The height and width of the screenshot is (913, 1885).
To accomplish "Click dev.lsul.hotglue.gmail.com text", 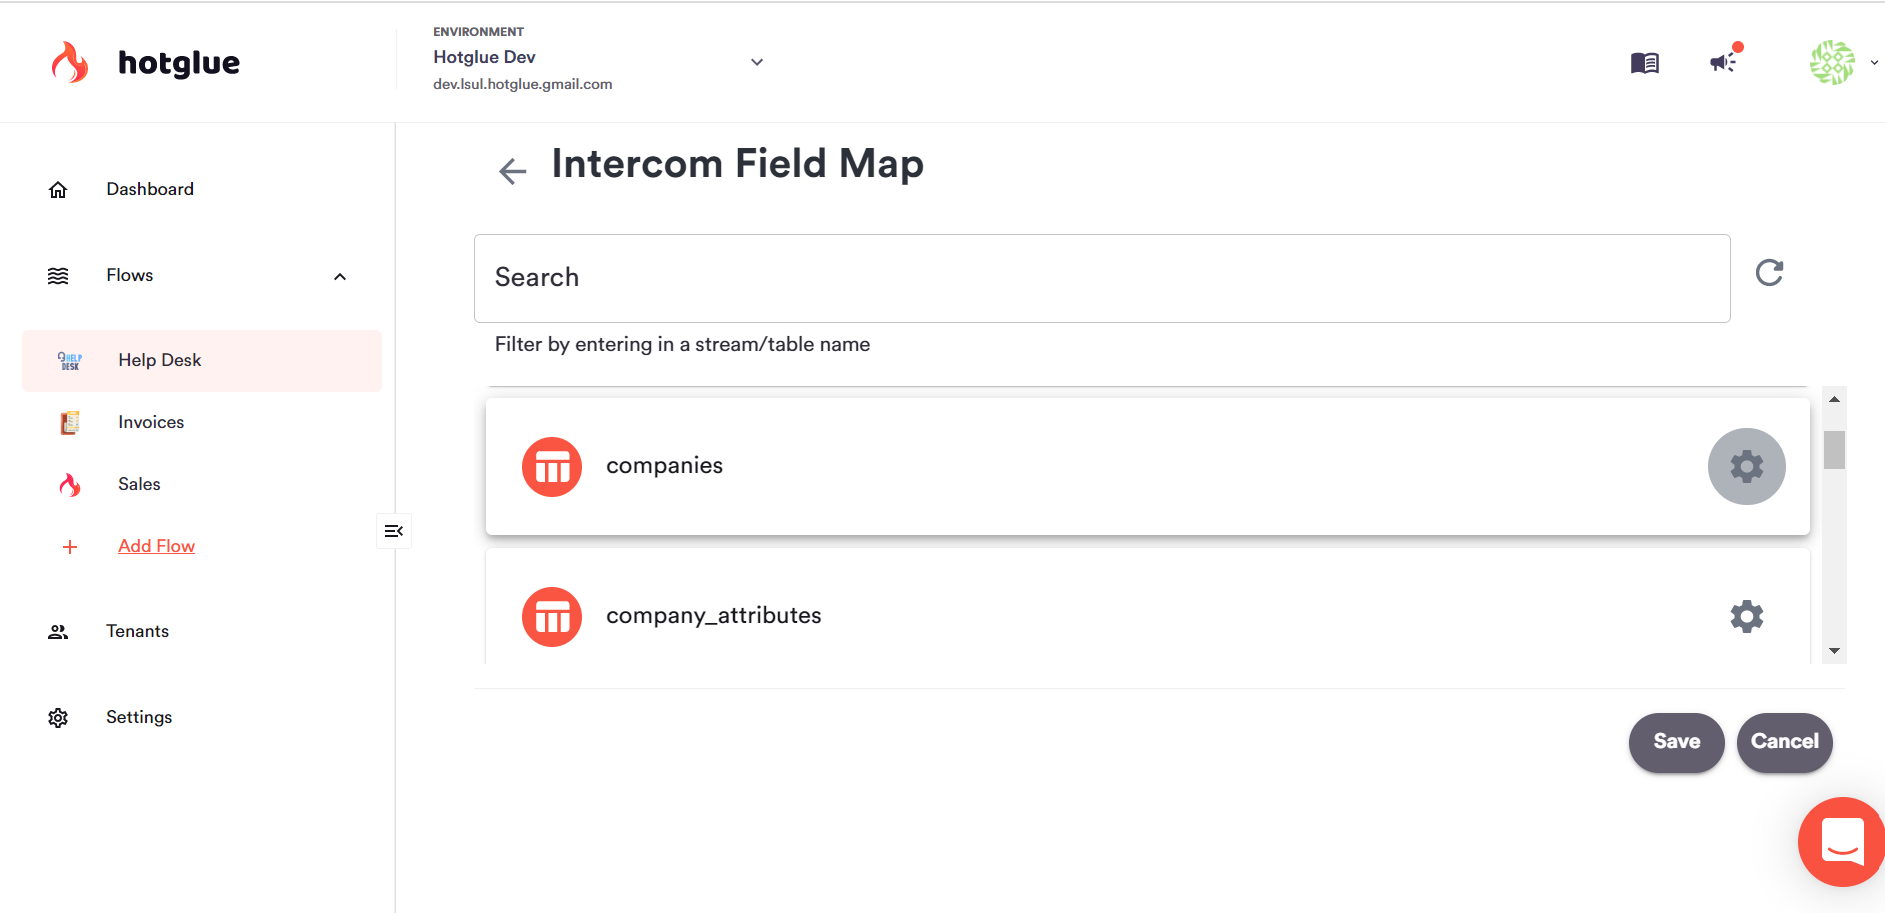I will click(522, 84).
